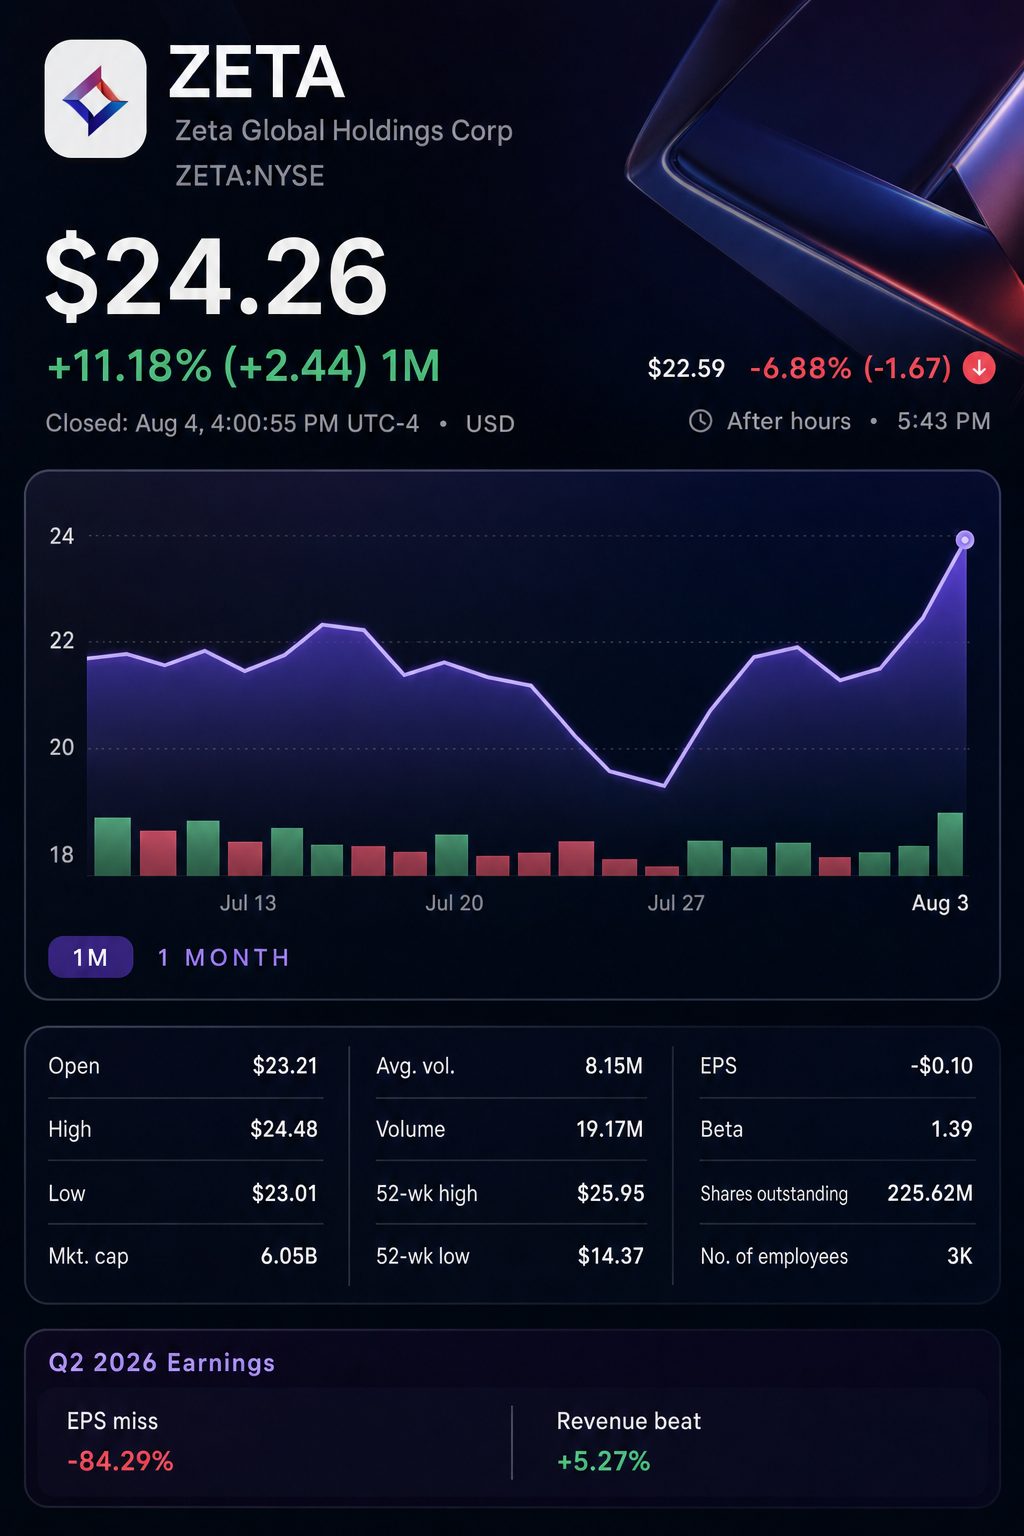
Task: Click the Low value $23.01
Action: click(285, 1193)
